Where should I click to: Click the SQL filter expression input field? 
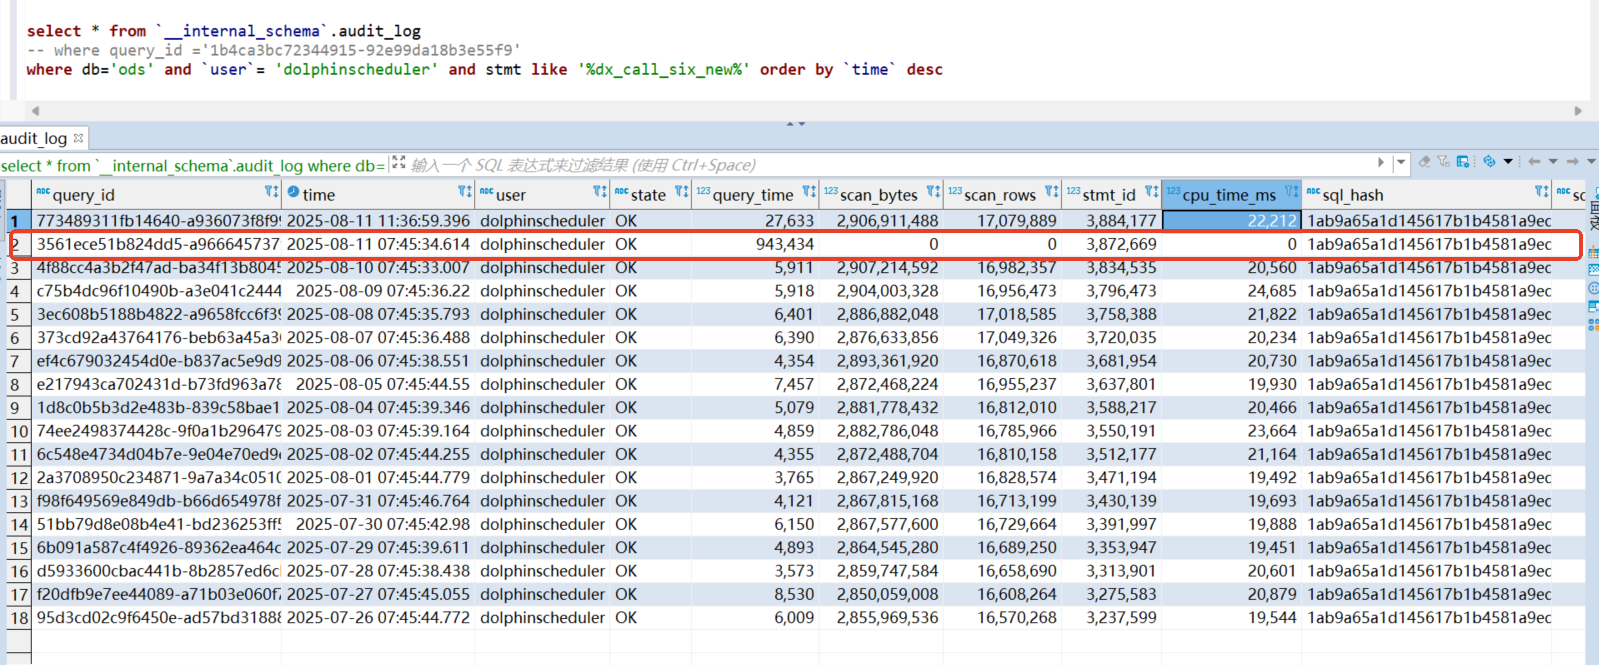click(x=890, y=165)
